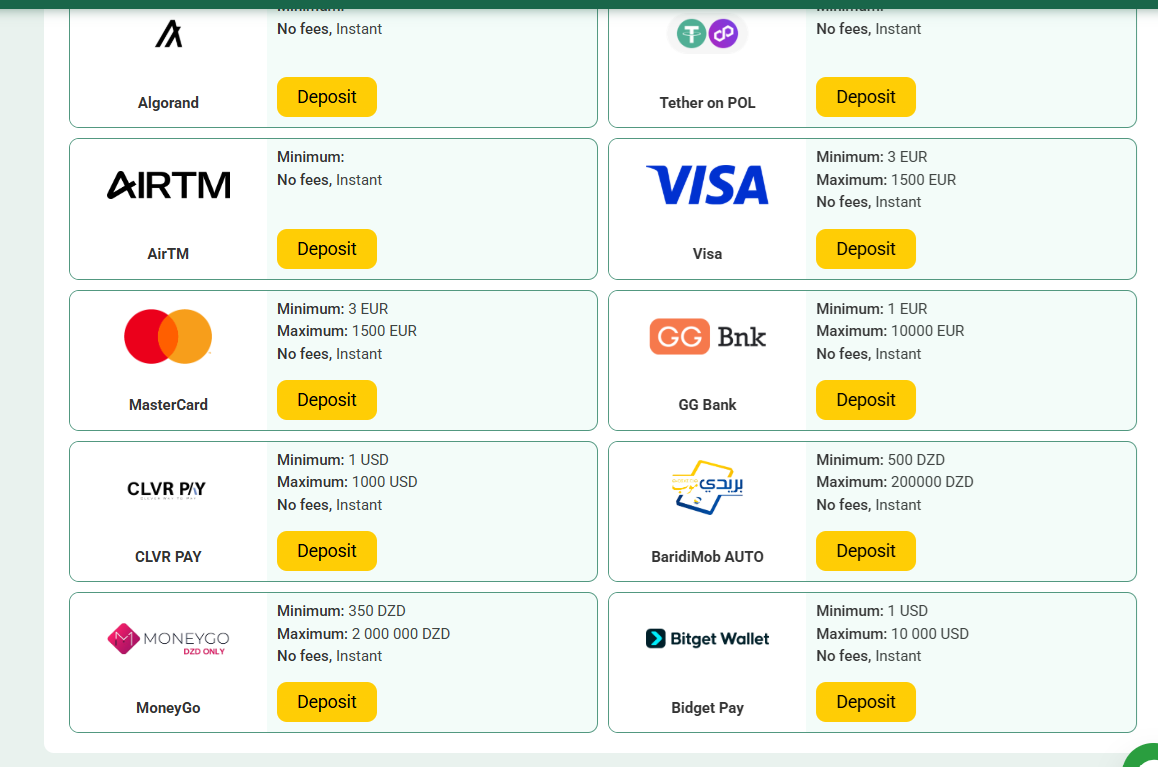
Task: Click the CLVR PAY name label
Action: coord(168,557)
